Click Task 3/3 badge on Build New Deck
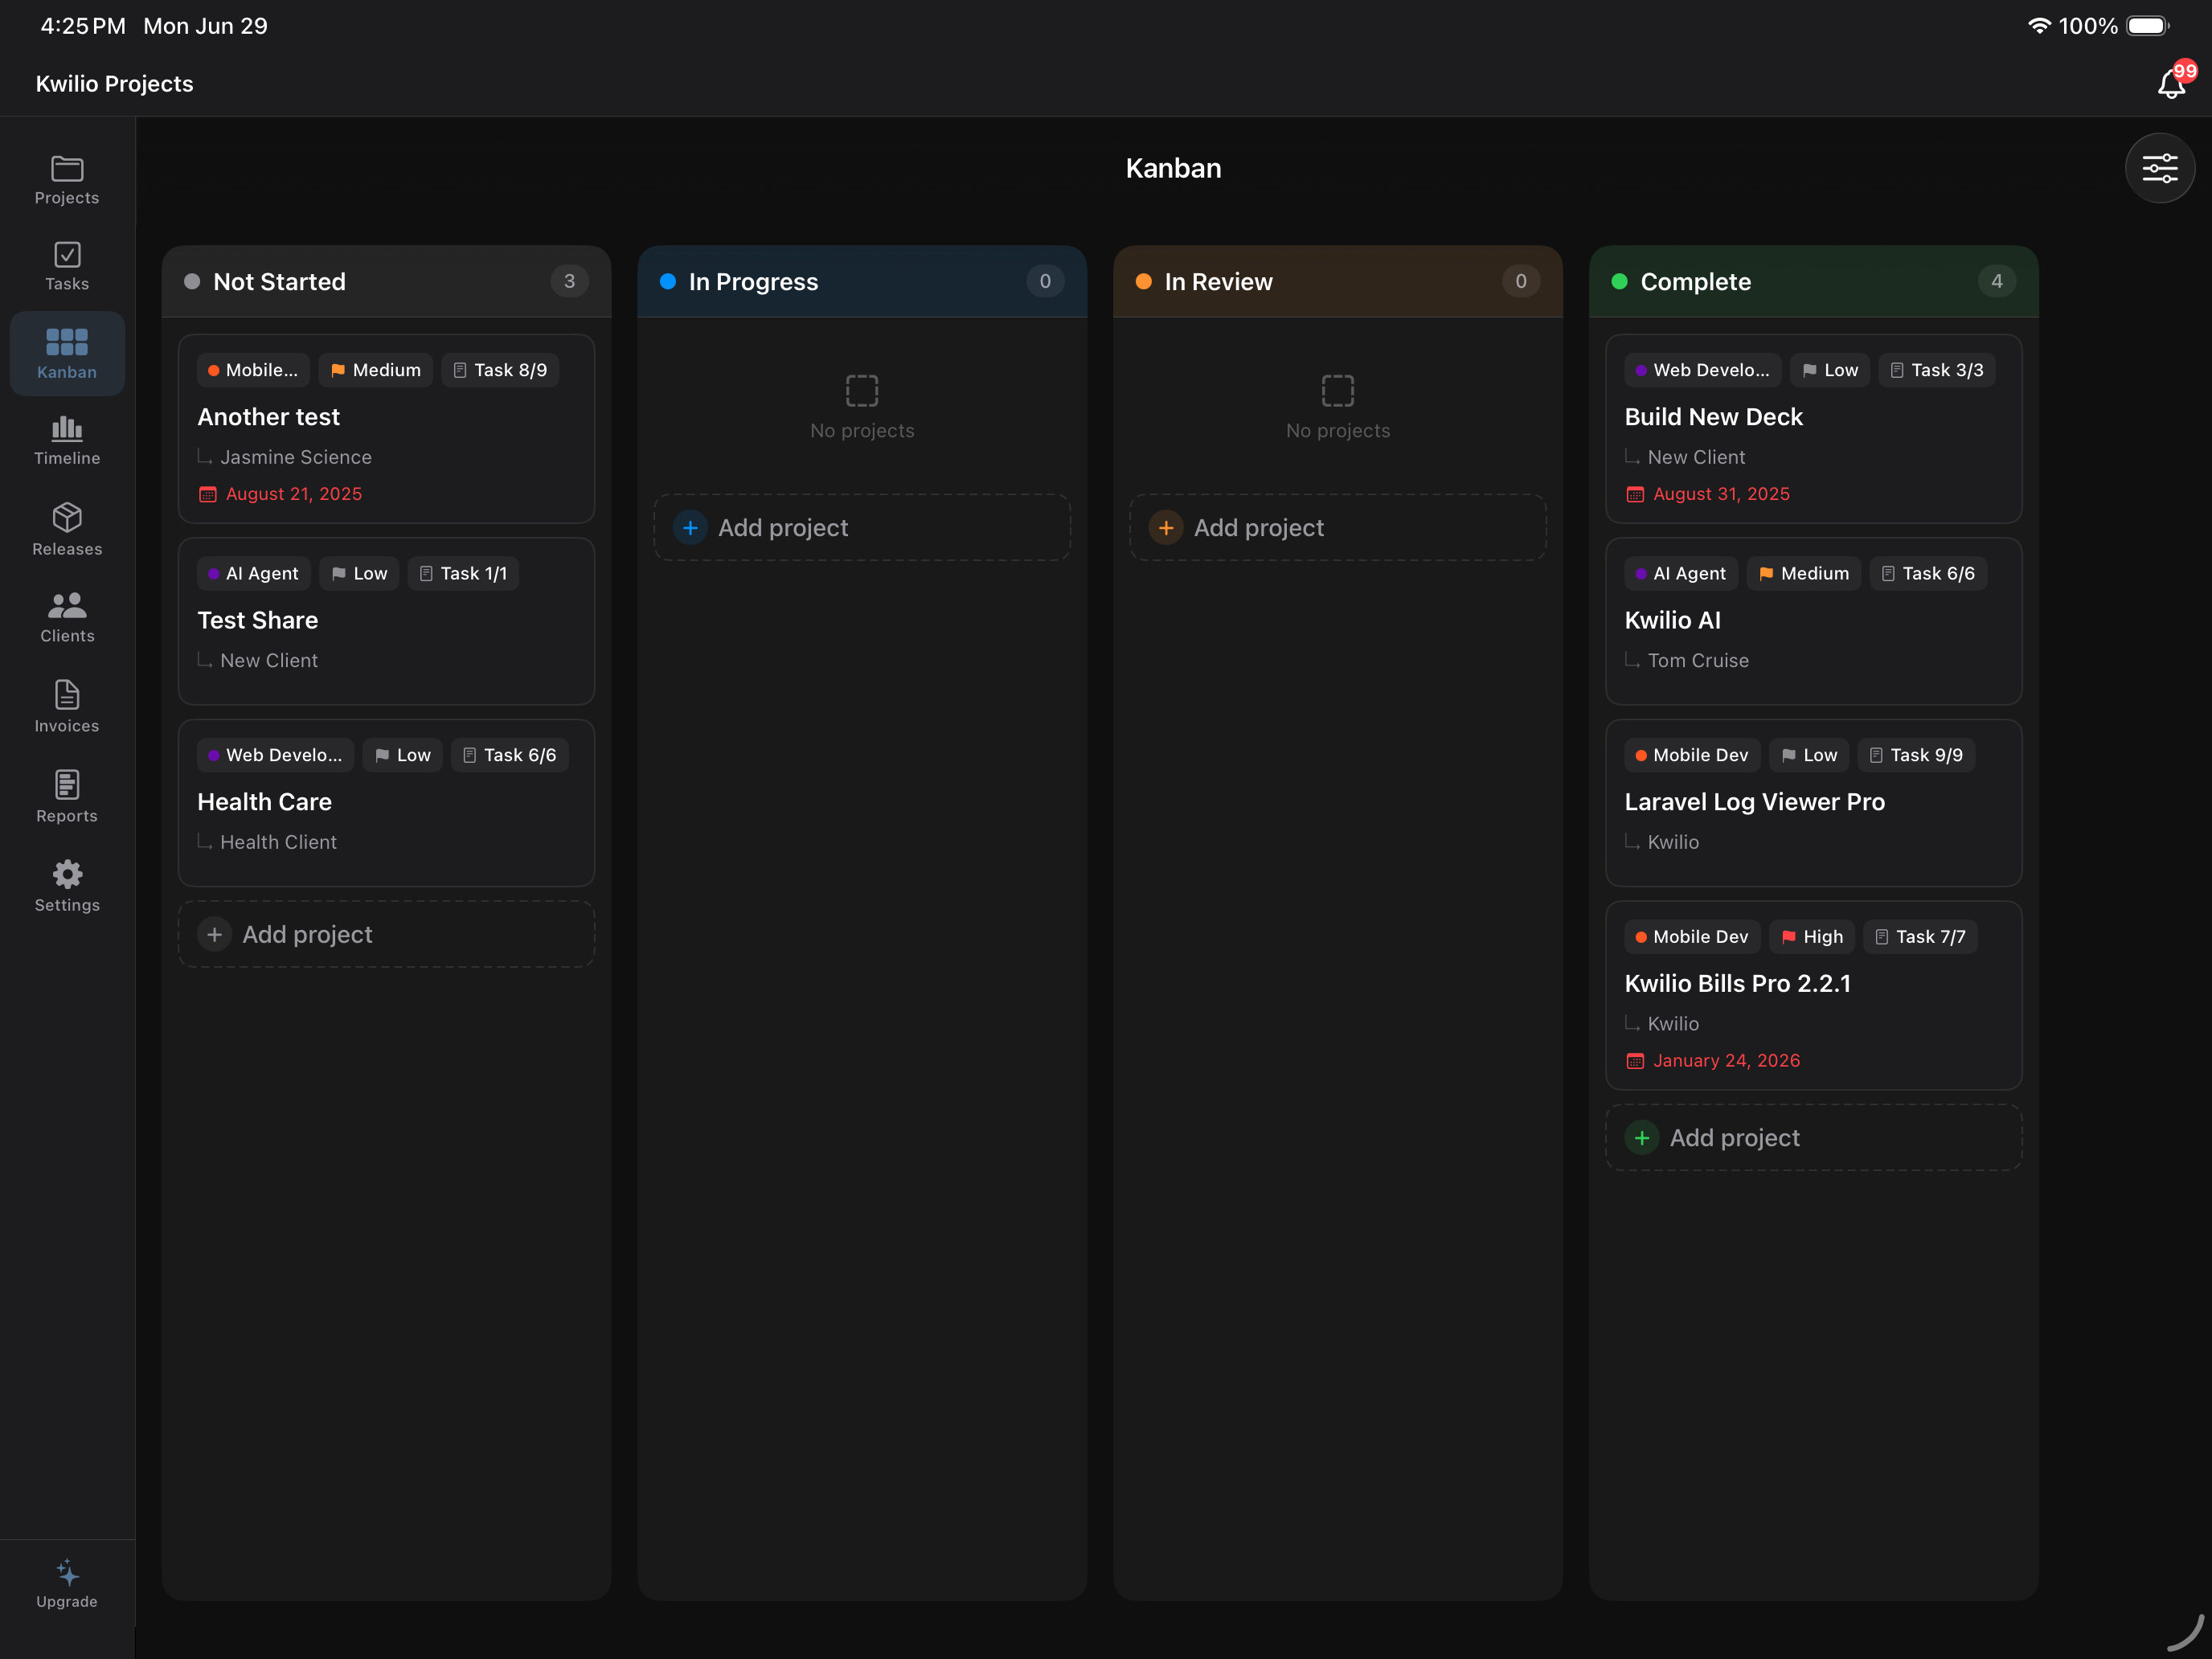The width and height of the screenshot is (2212, 1659). pyautogui.click(x=1937, y=370)
